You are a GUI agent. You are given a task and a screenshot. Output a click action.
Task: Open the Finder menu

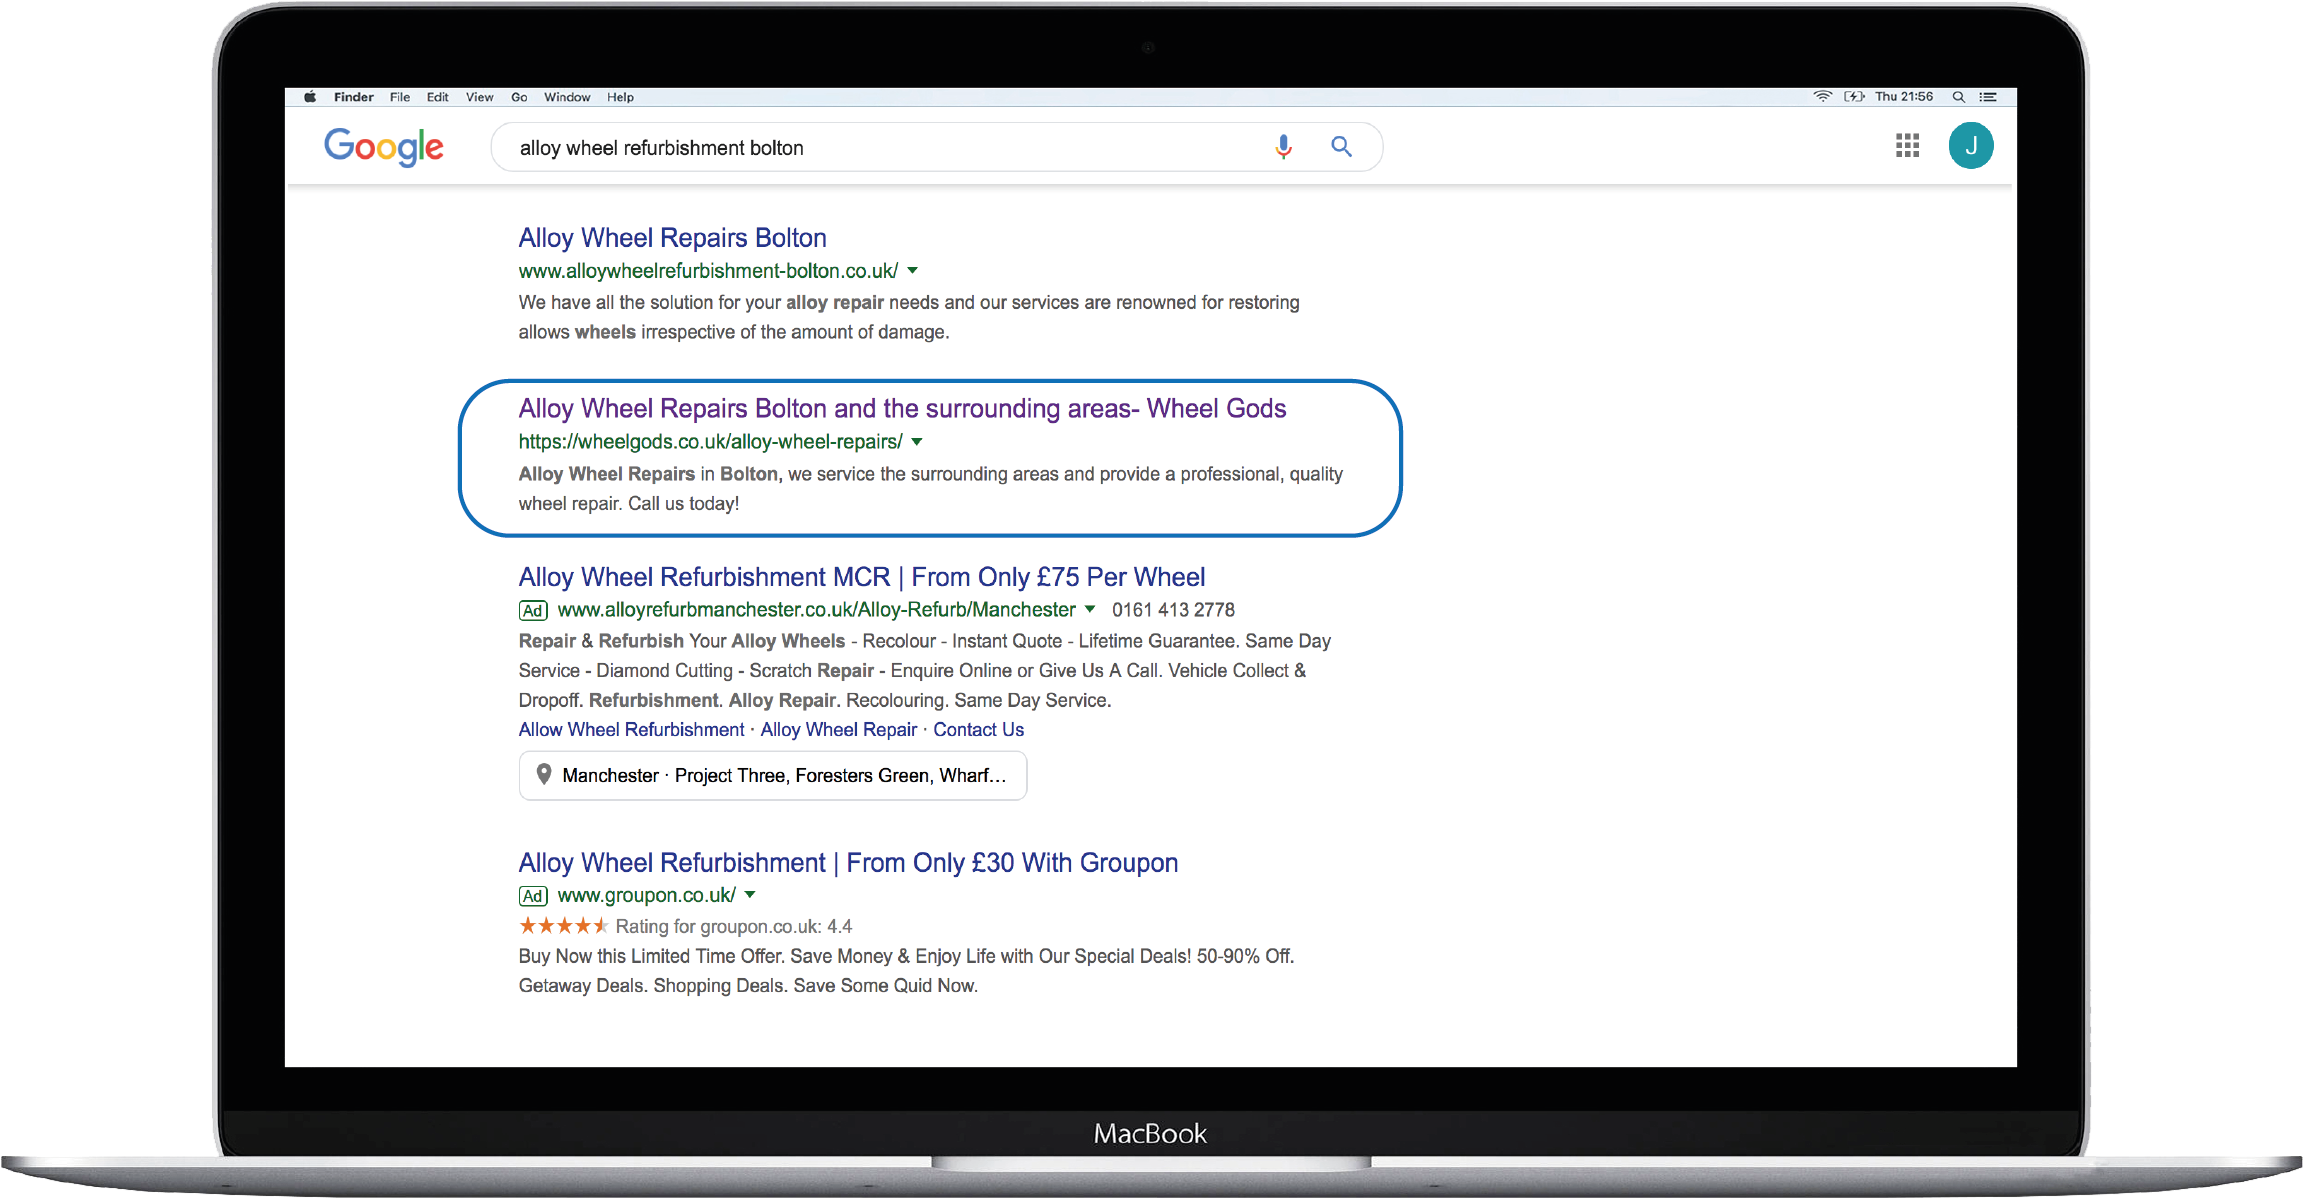click(x=353, y=97)
